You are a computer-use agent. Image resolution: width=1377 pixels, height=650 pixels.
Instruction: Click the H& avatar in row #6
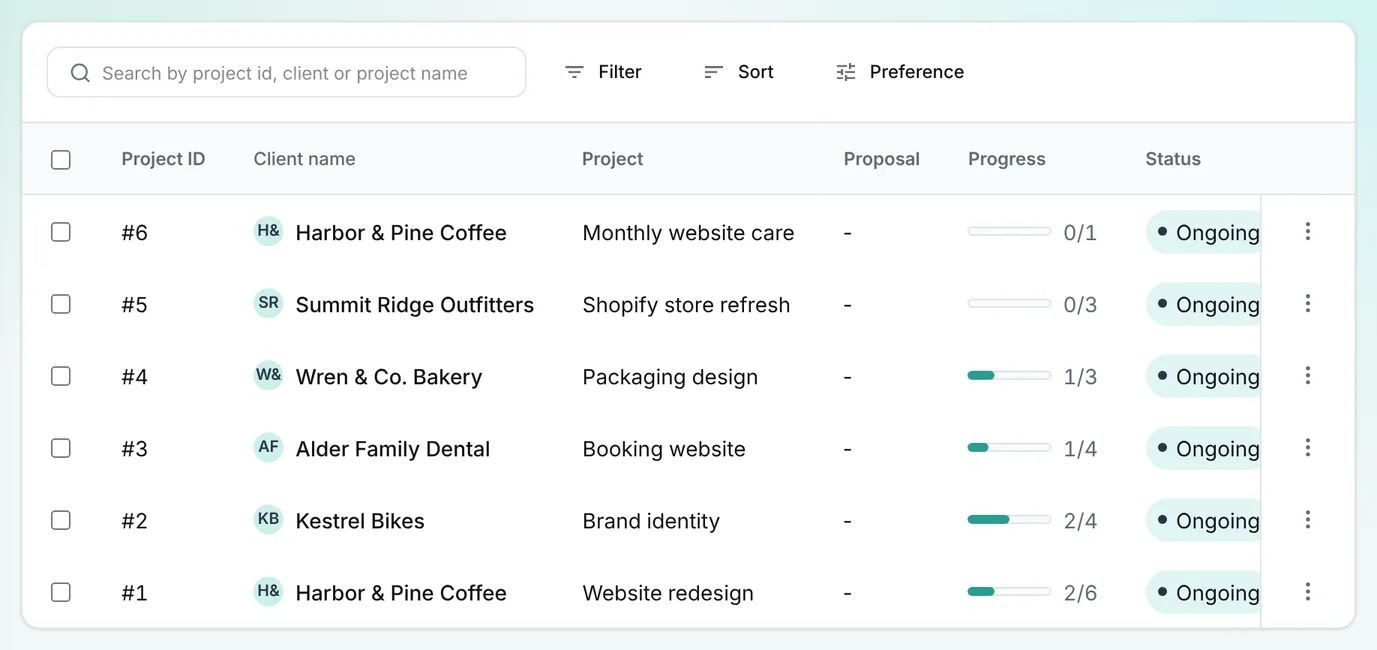pos(268,231)
